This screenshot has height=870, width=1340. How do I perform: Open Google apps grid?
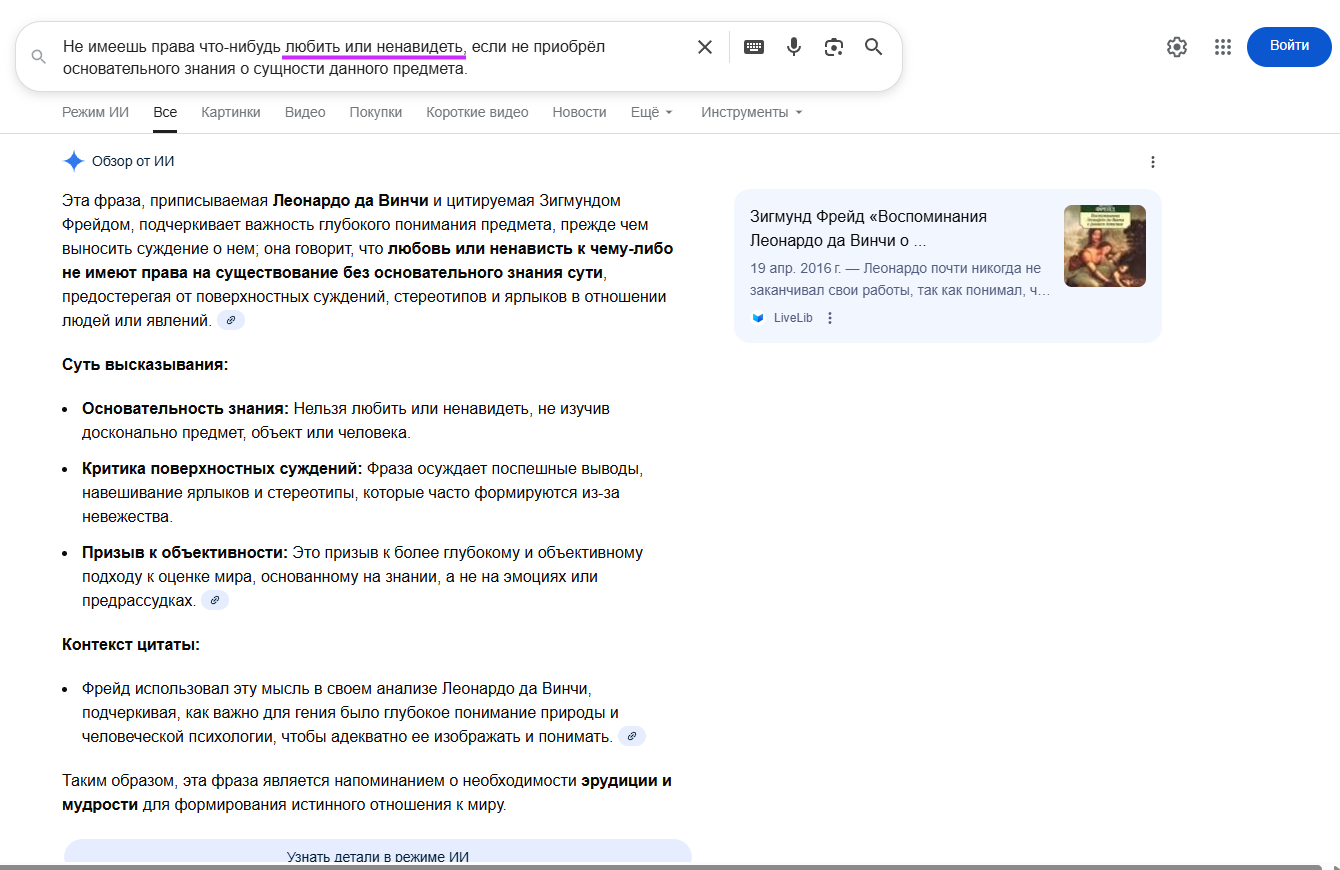pos(1222,47)
